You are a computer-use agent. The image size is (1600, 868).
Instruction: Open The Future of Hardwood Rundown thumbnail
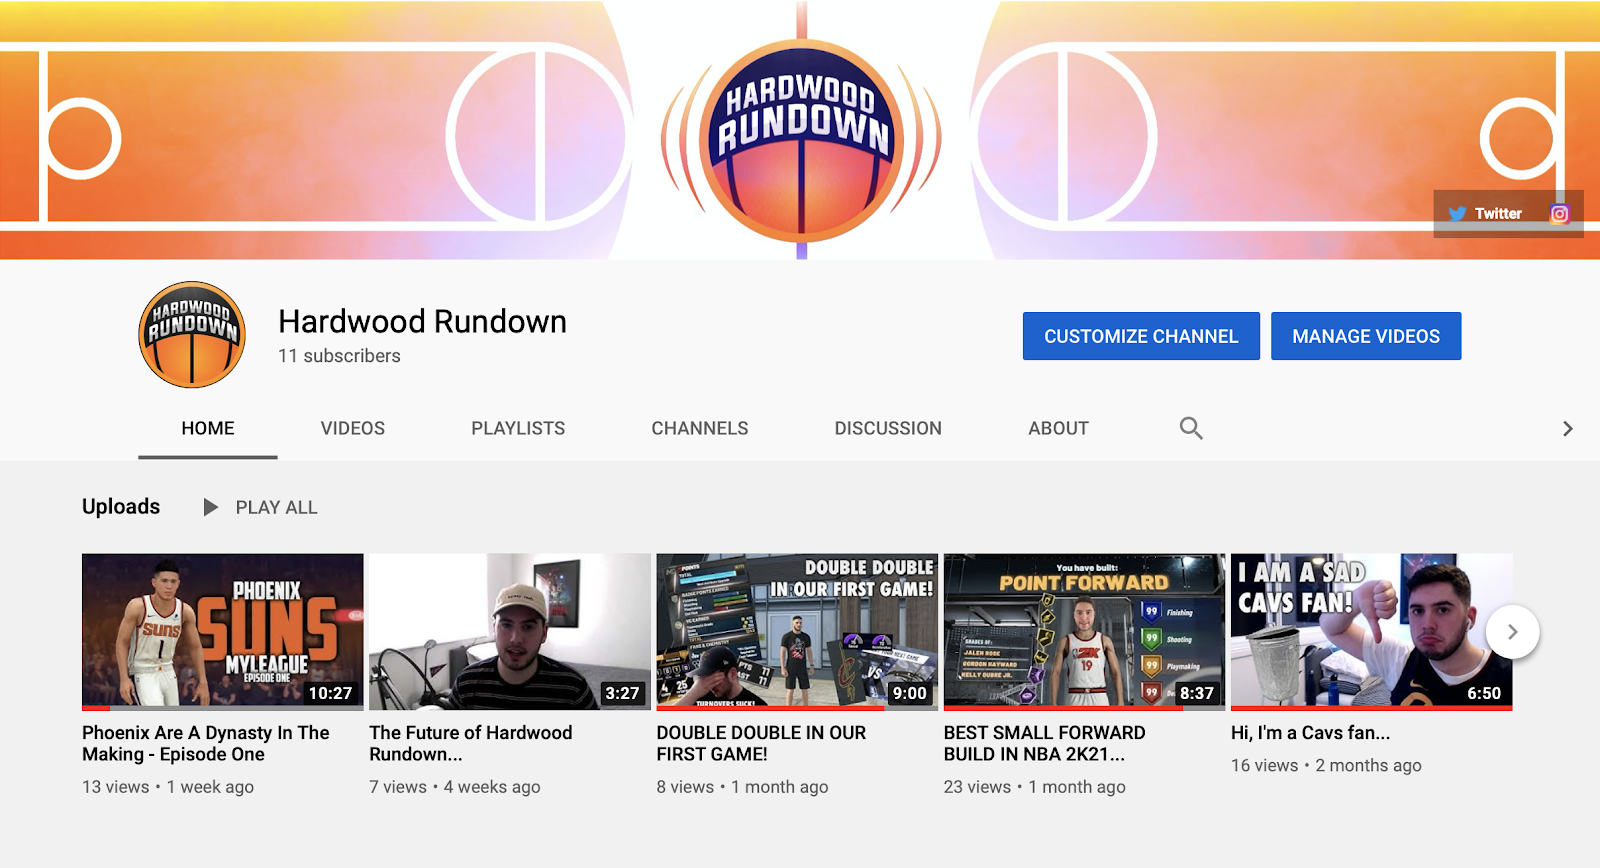tap(510, 632)
